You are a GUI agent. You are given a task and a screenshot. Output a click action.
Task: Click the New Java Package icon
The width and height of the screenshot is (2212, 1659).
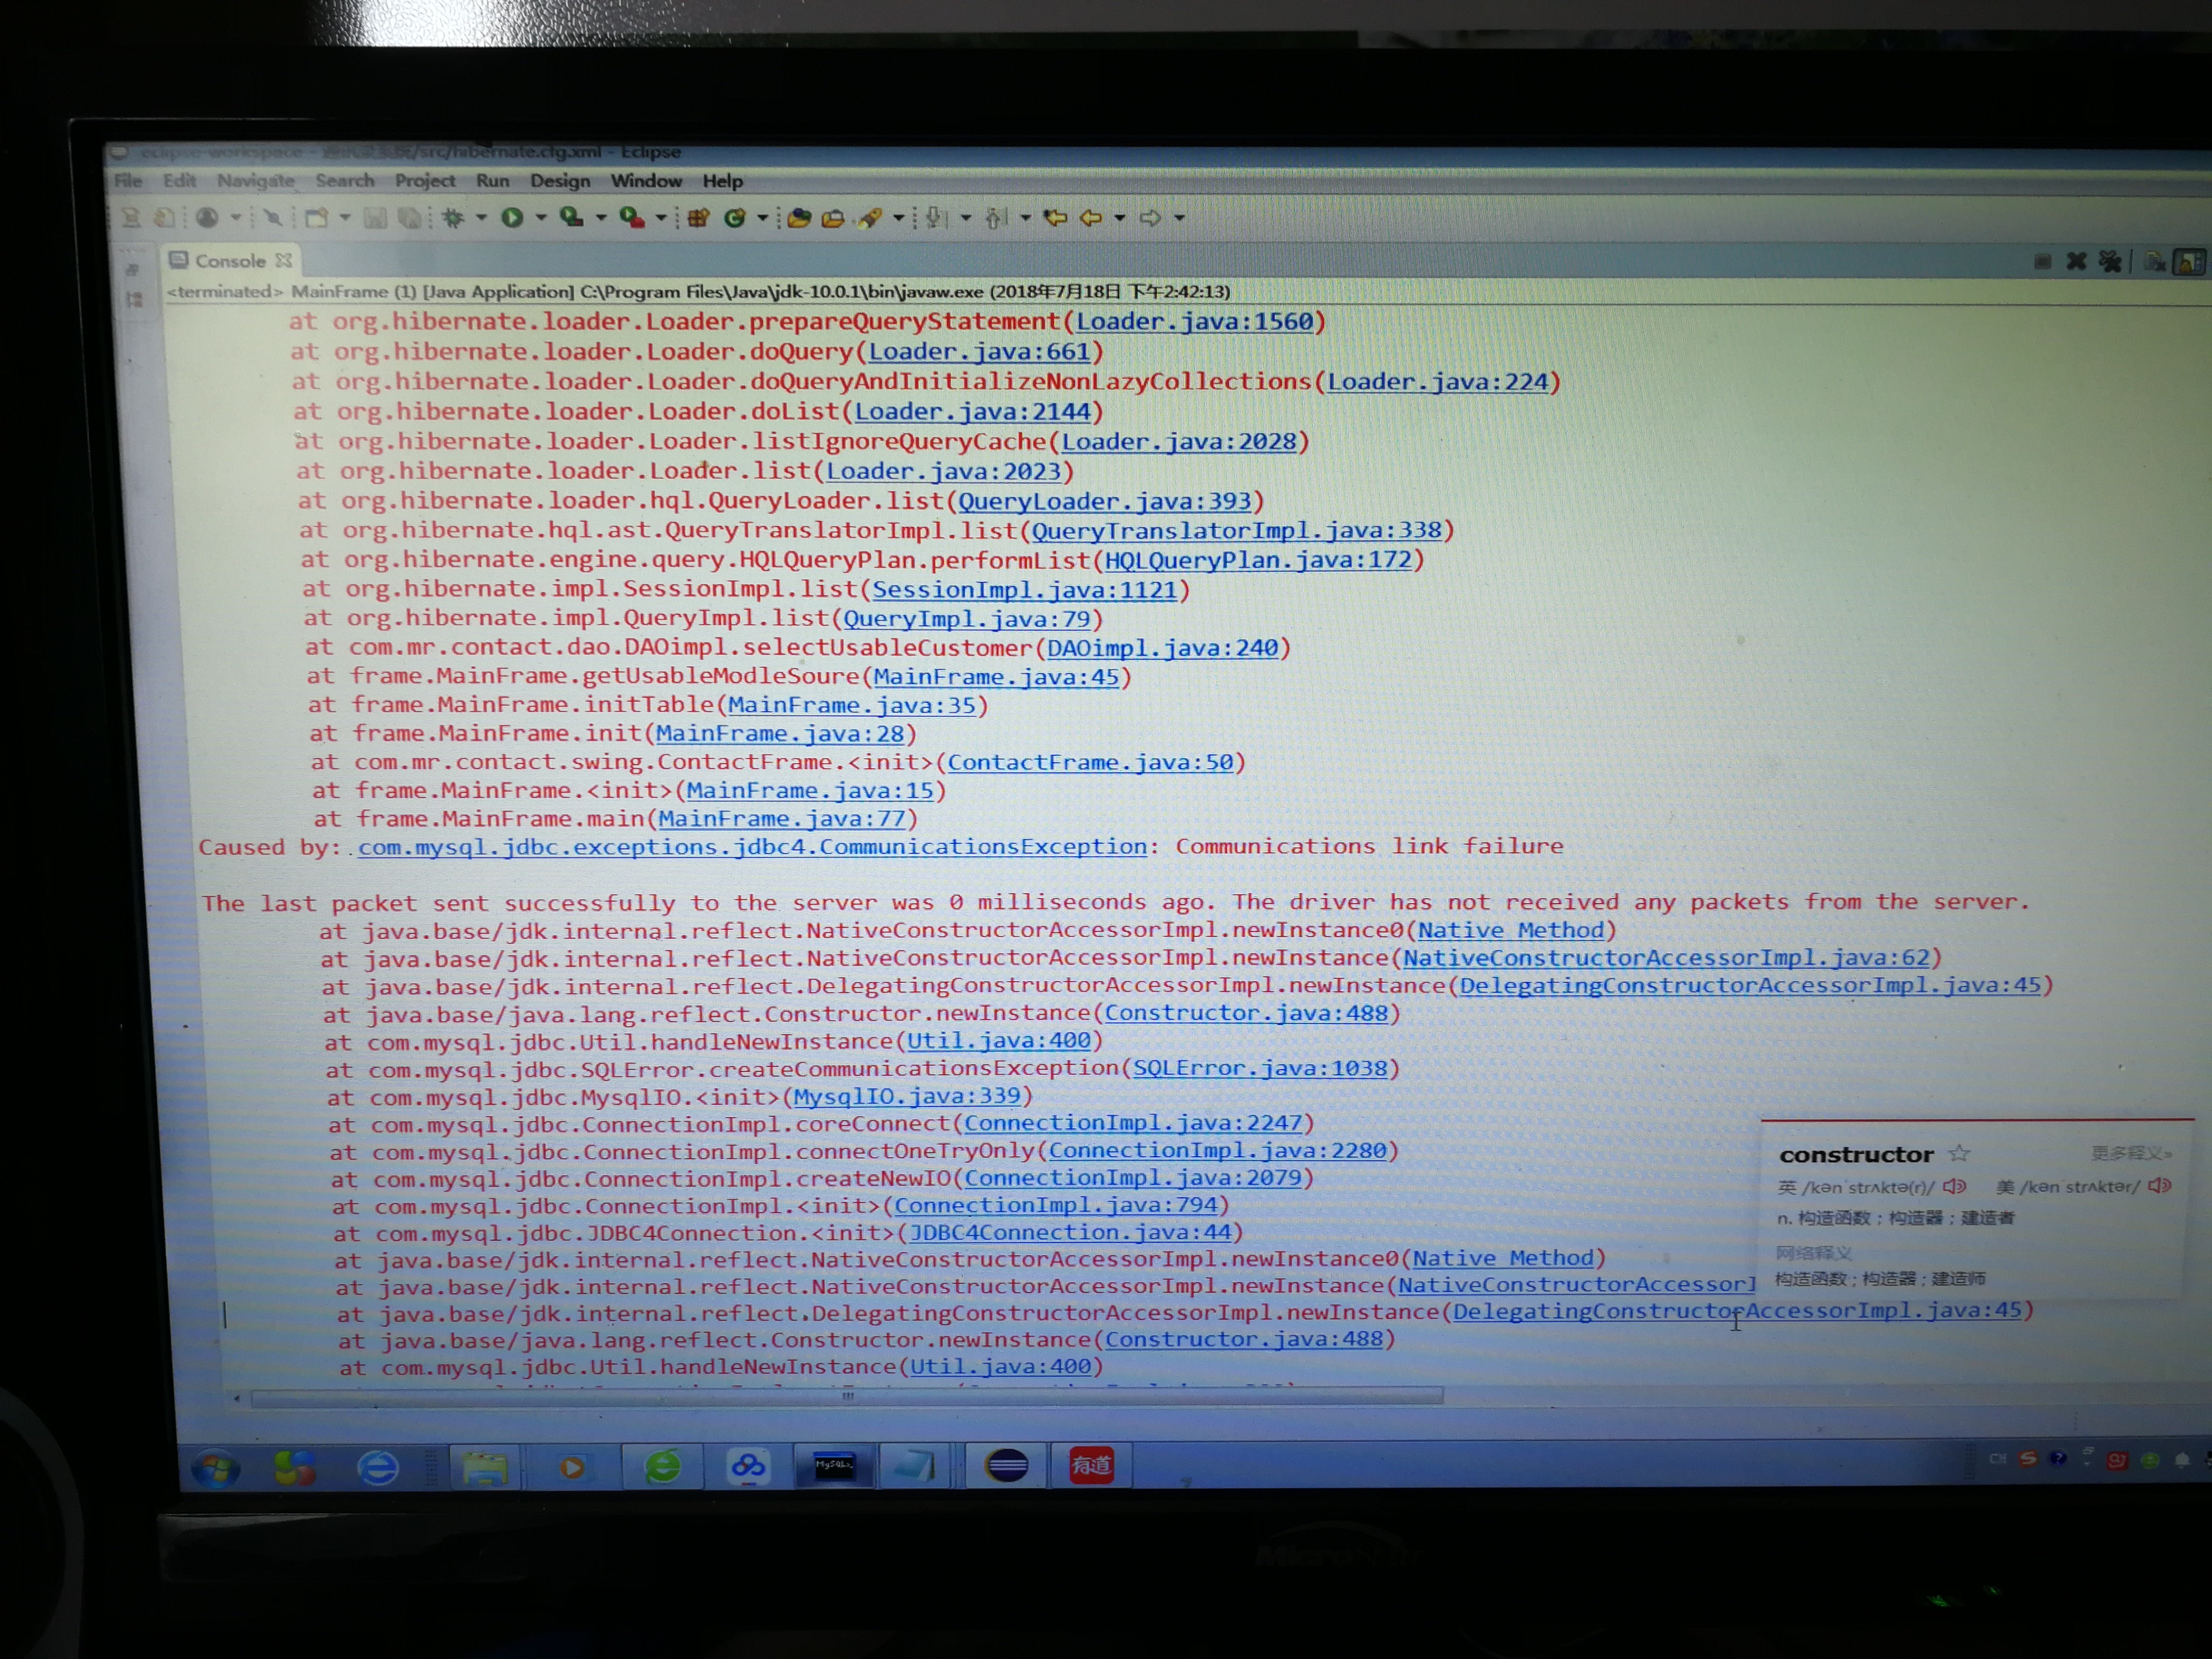[698, 217]
